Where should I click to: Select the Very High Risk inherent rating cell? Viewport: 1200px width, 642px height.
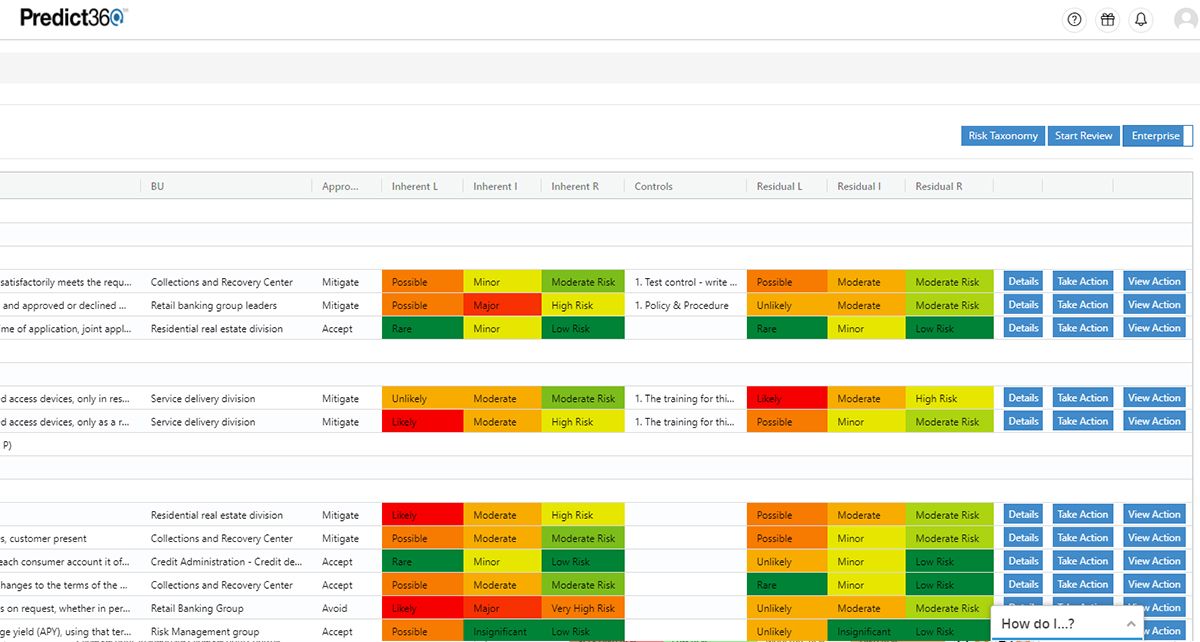(582, 608)
